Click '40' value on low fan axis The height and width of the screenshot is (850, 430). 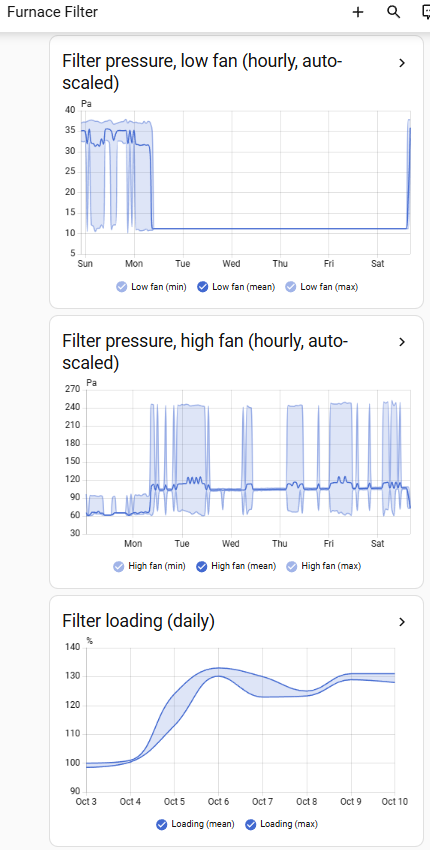click(x=70, y=111)
